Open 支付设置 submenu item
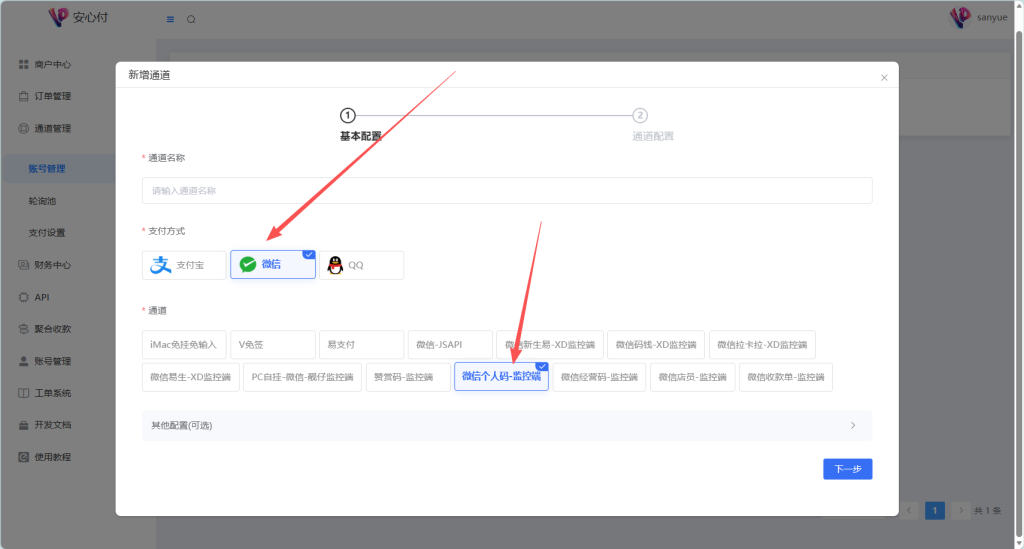Viewport: 1024px width, 549px height. [46, 232]
